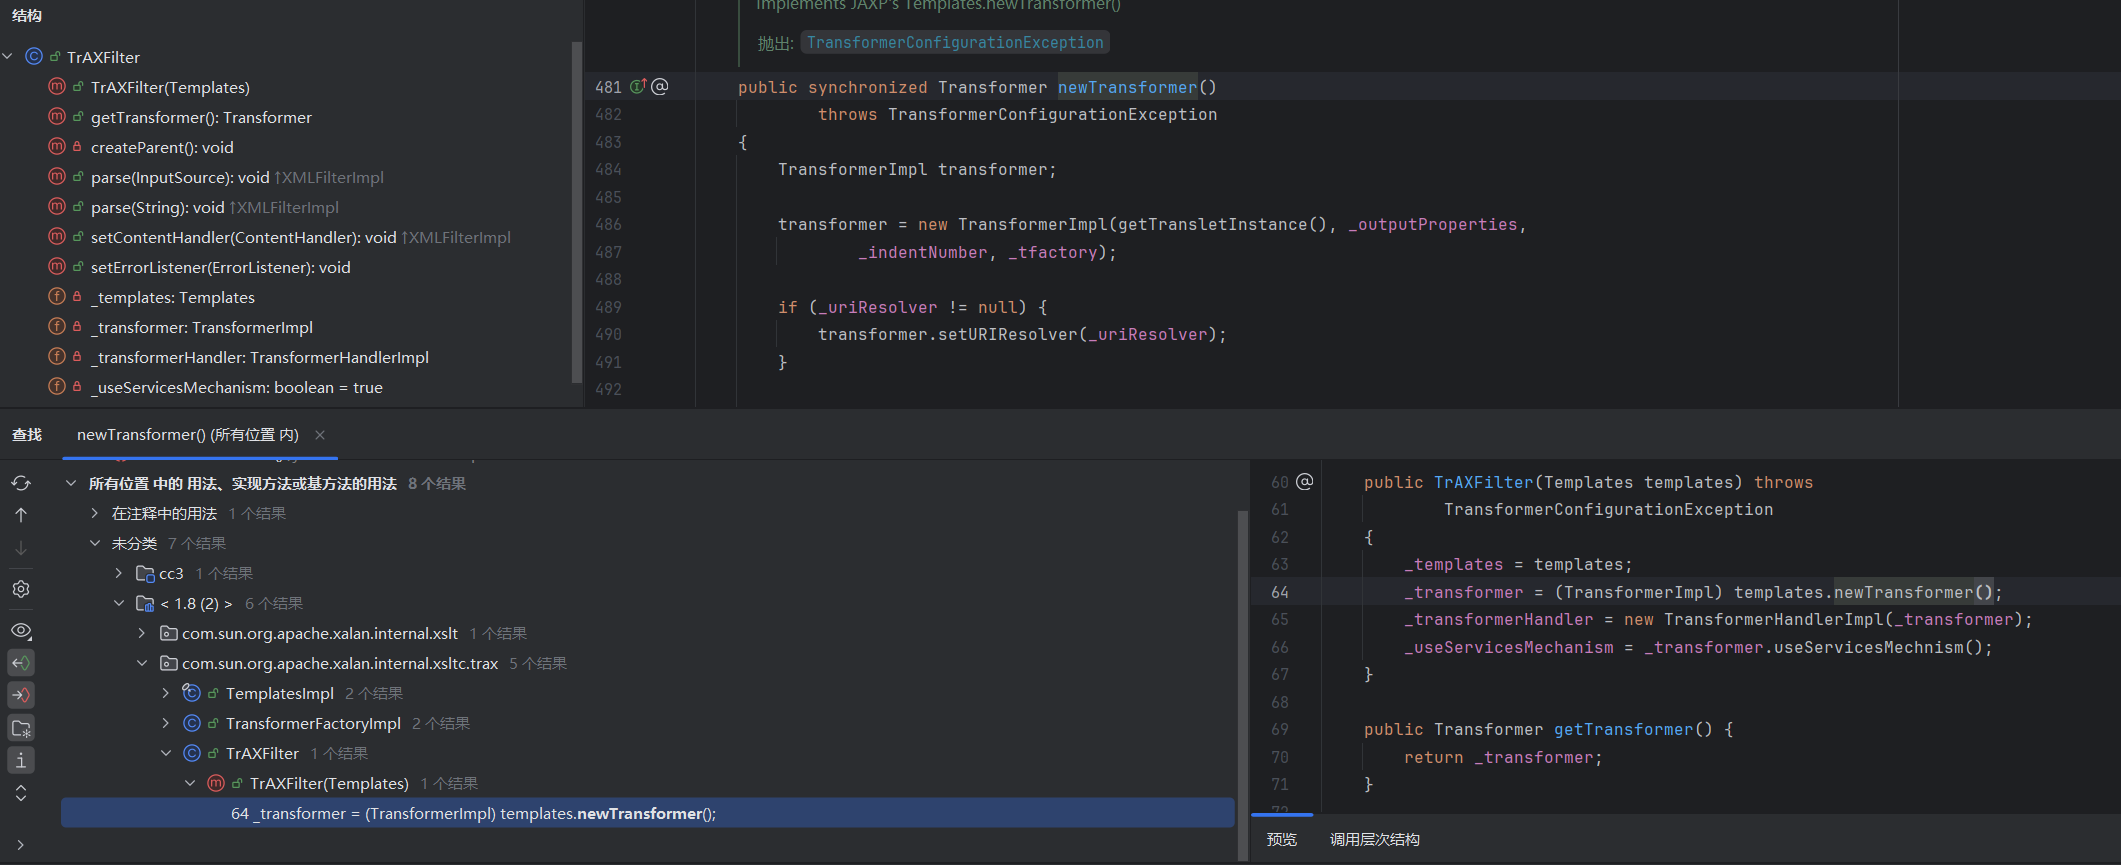Select getTransformer() in the structure panel
This screenshot has height=865, width=2121.
201,117
